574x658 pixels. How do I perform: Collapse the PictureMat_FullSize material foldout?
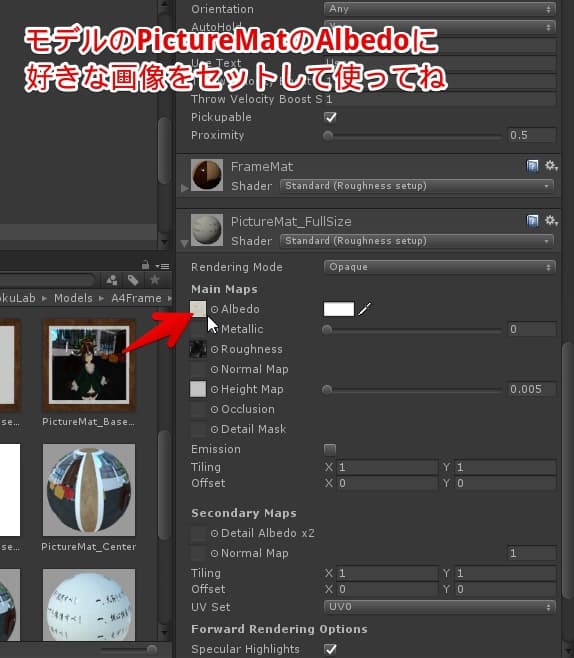coord(184,243)
